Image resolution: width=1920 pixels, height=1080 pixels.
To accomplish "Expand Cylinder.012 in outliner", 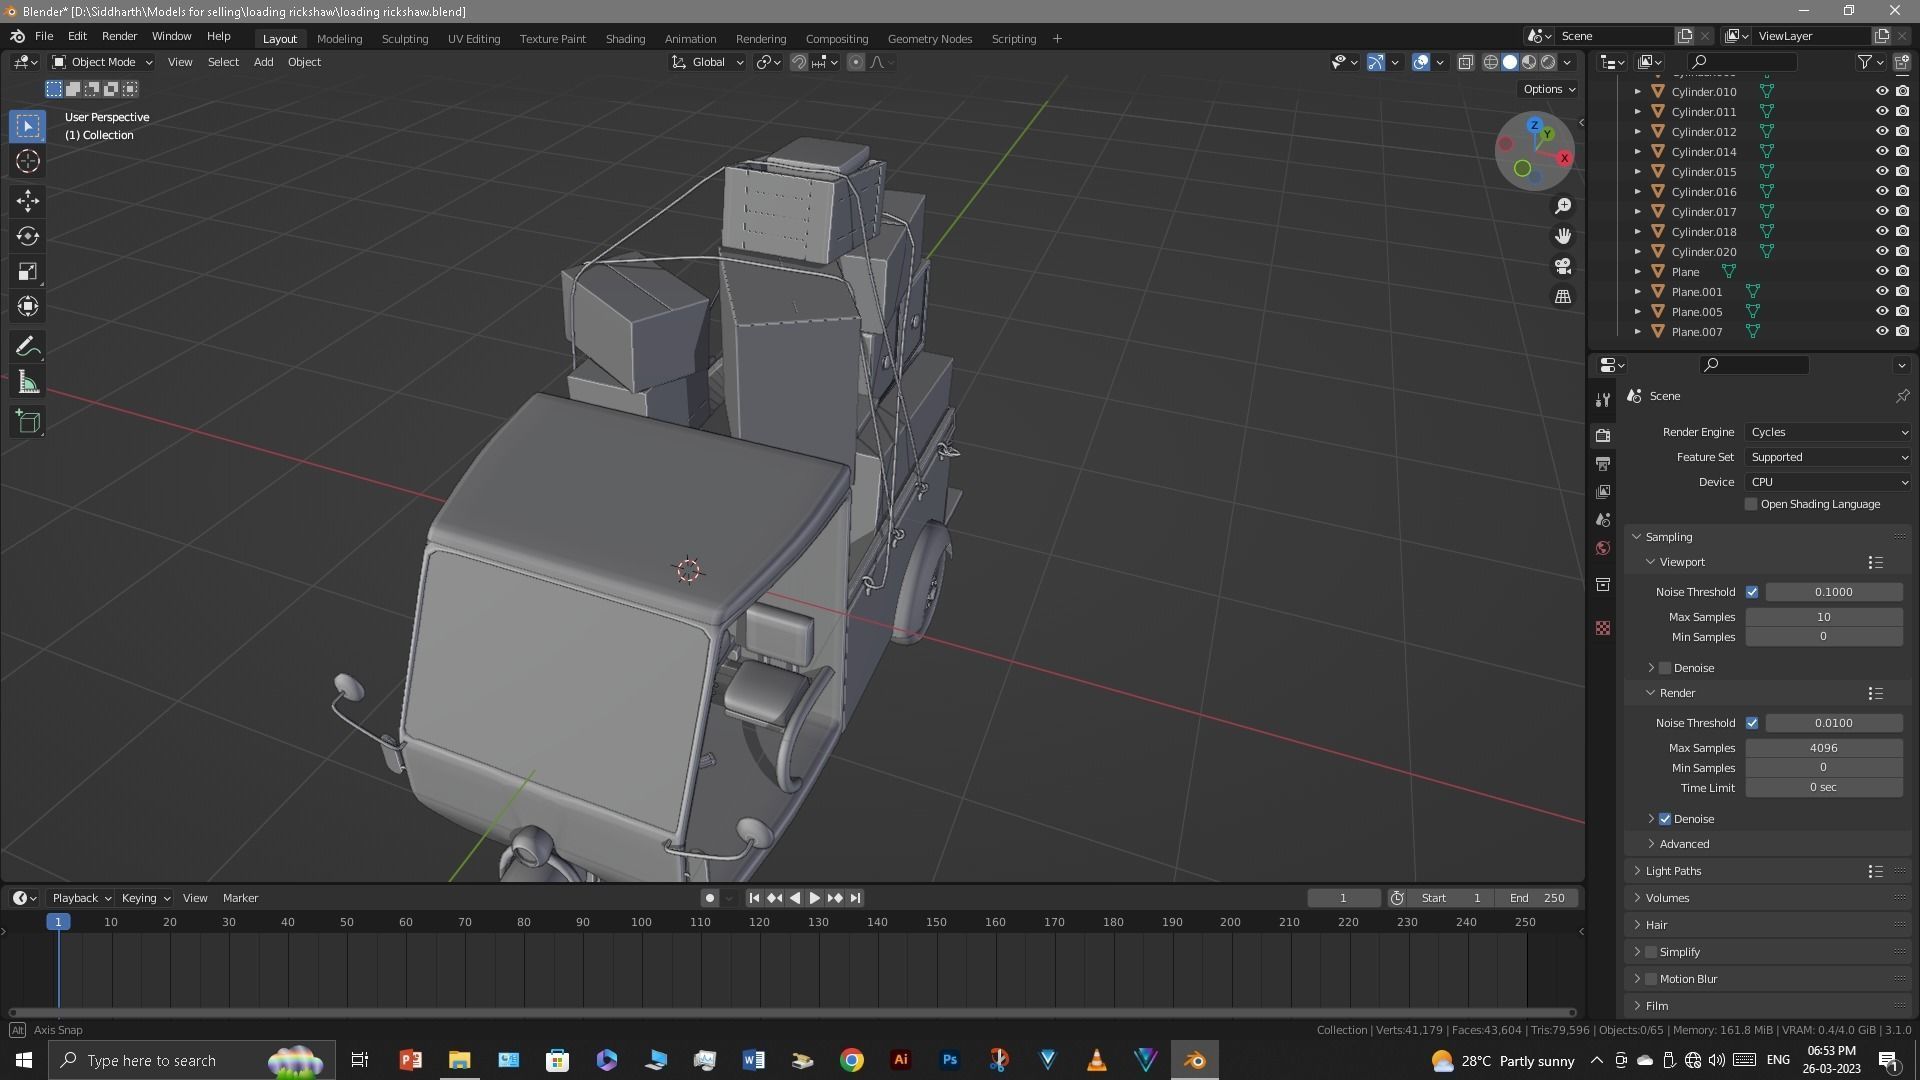I will point(1637,131).
